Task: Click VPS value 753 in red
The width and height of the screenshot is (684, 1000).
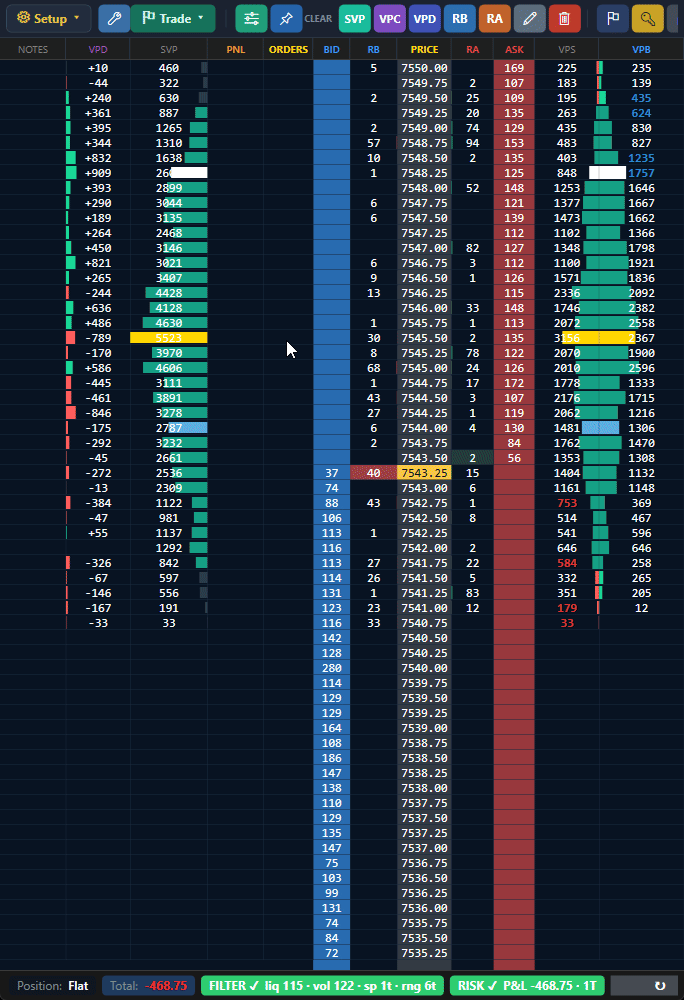Action: [x=567, y=503]
